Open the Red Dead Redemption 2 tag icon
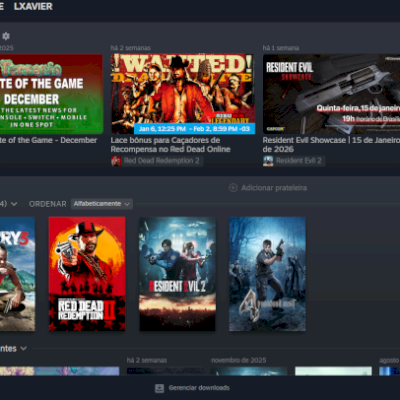Screen dimensions: 400x400 [x=116, y=161]
